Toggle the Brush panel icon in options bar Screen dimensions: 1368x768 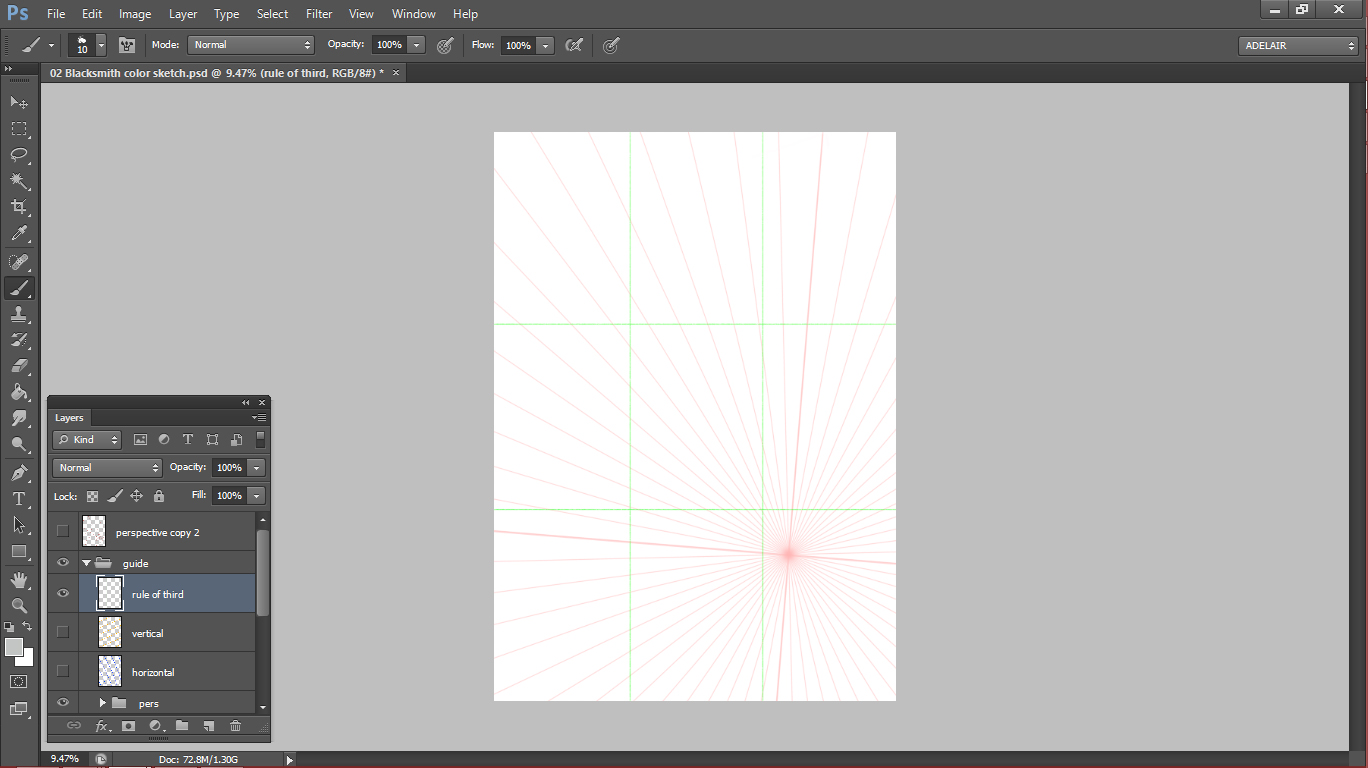(127, 45)
